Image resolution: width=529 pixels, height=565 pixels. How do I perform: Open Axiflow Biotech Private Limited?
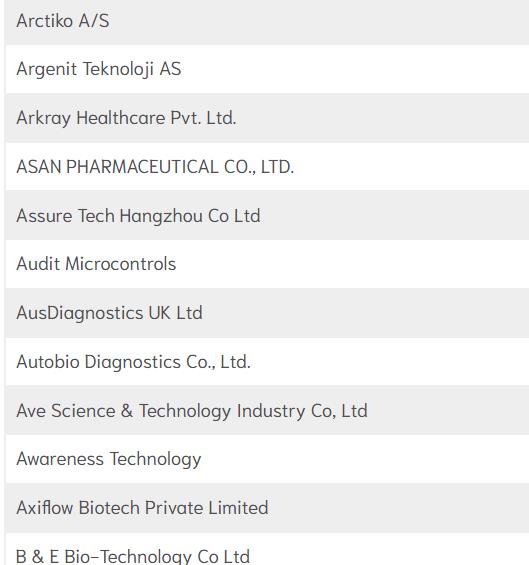(x=267, y=508)
